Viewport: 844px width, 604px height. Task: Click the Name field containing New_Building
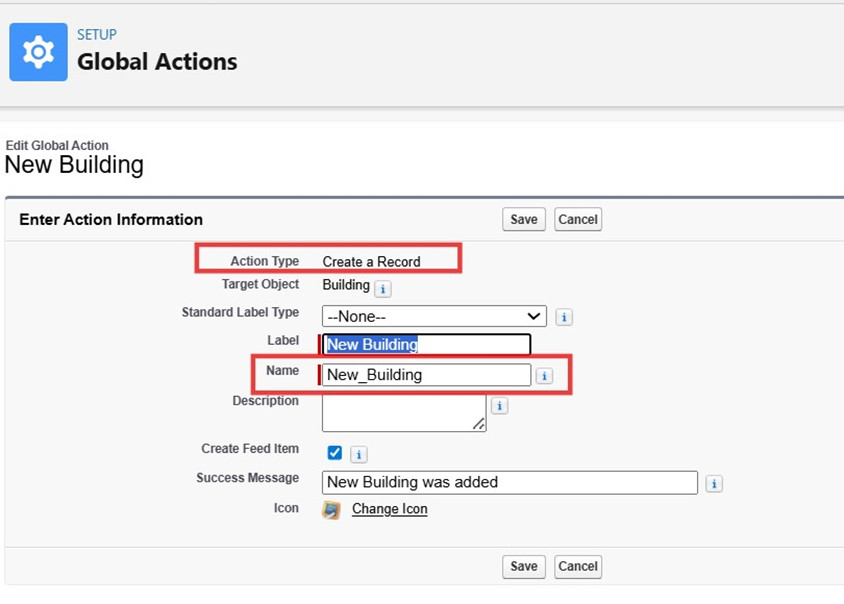click(427, 375)
